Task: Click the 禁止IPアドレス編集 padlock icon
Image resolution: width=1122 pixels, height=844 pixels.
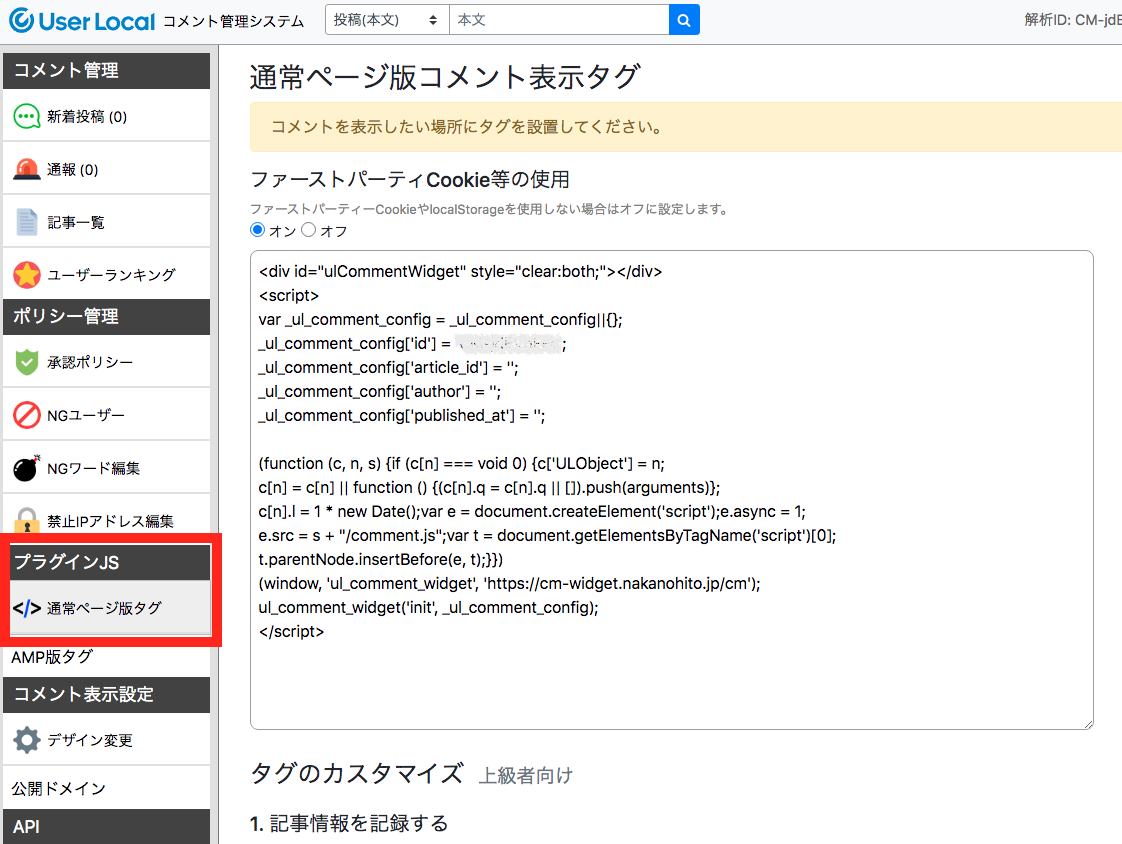Action: 26,520
